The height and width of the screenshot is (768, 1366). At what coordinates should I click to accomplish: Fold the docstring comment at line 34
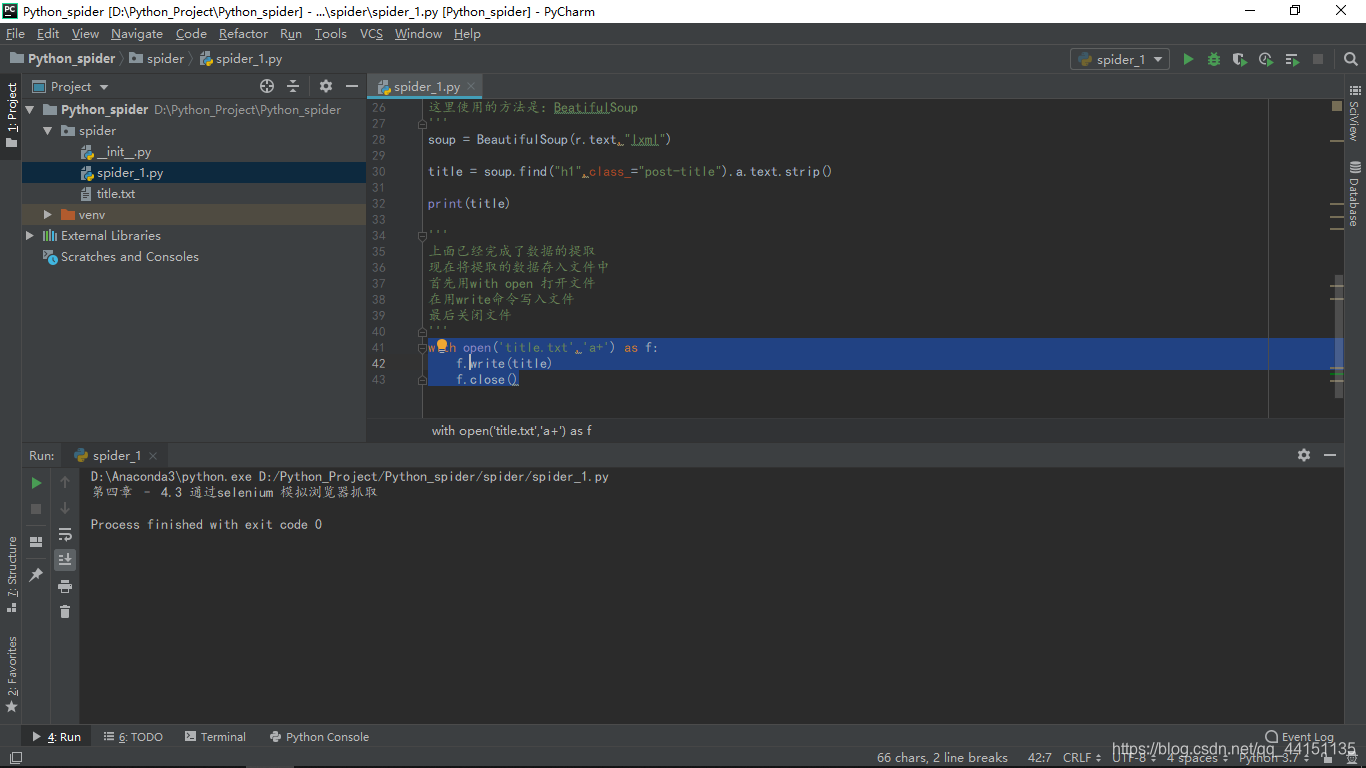tap(423, 235)
